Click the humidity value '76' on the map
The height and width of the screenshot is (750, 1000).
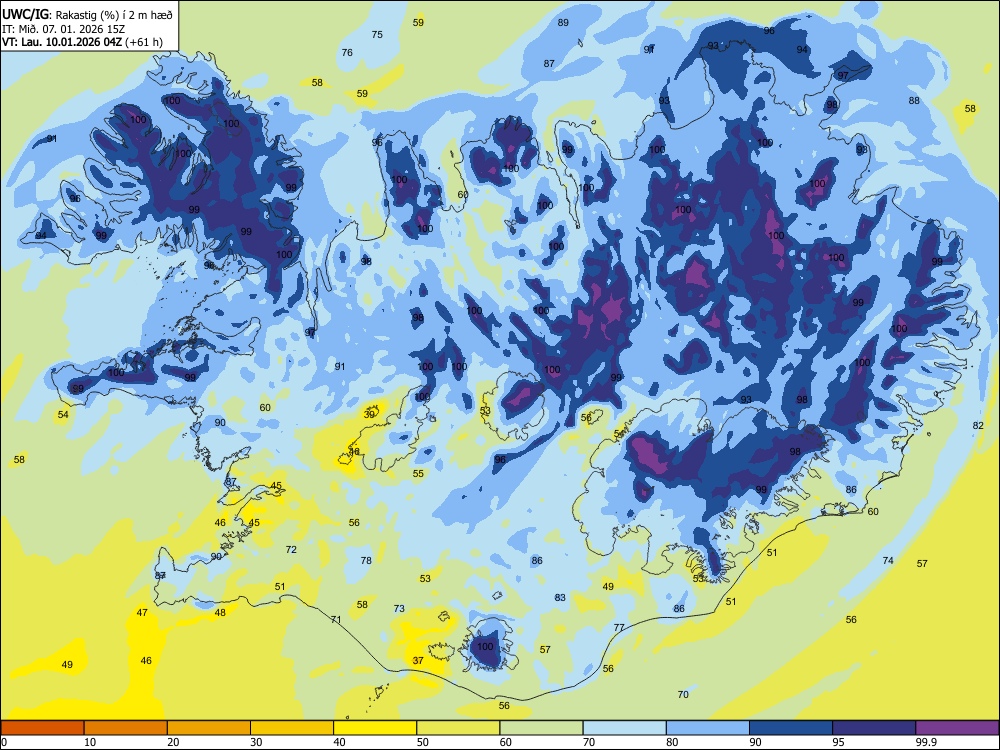tap(347, 52)
